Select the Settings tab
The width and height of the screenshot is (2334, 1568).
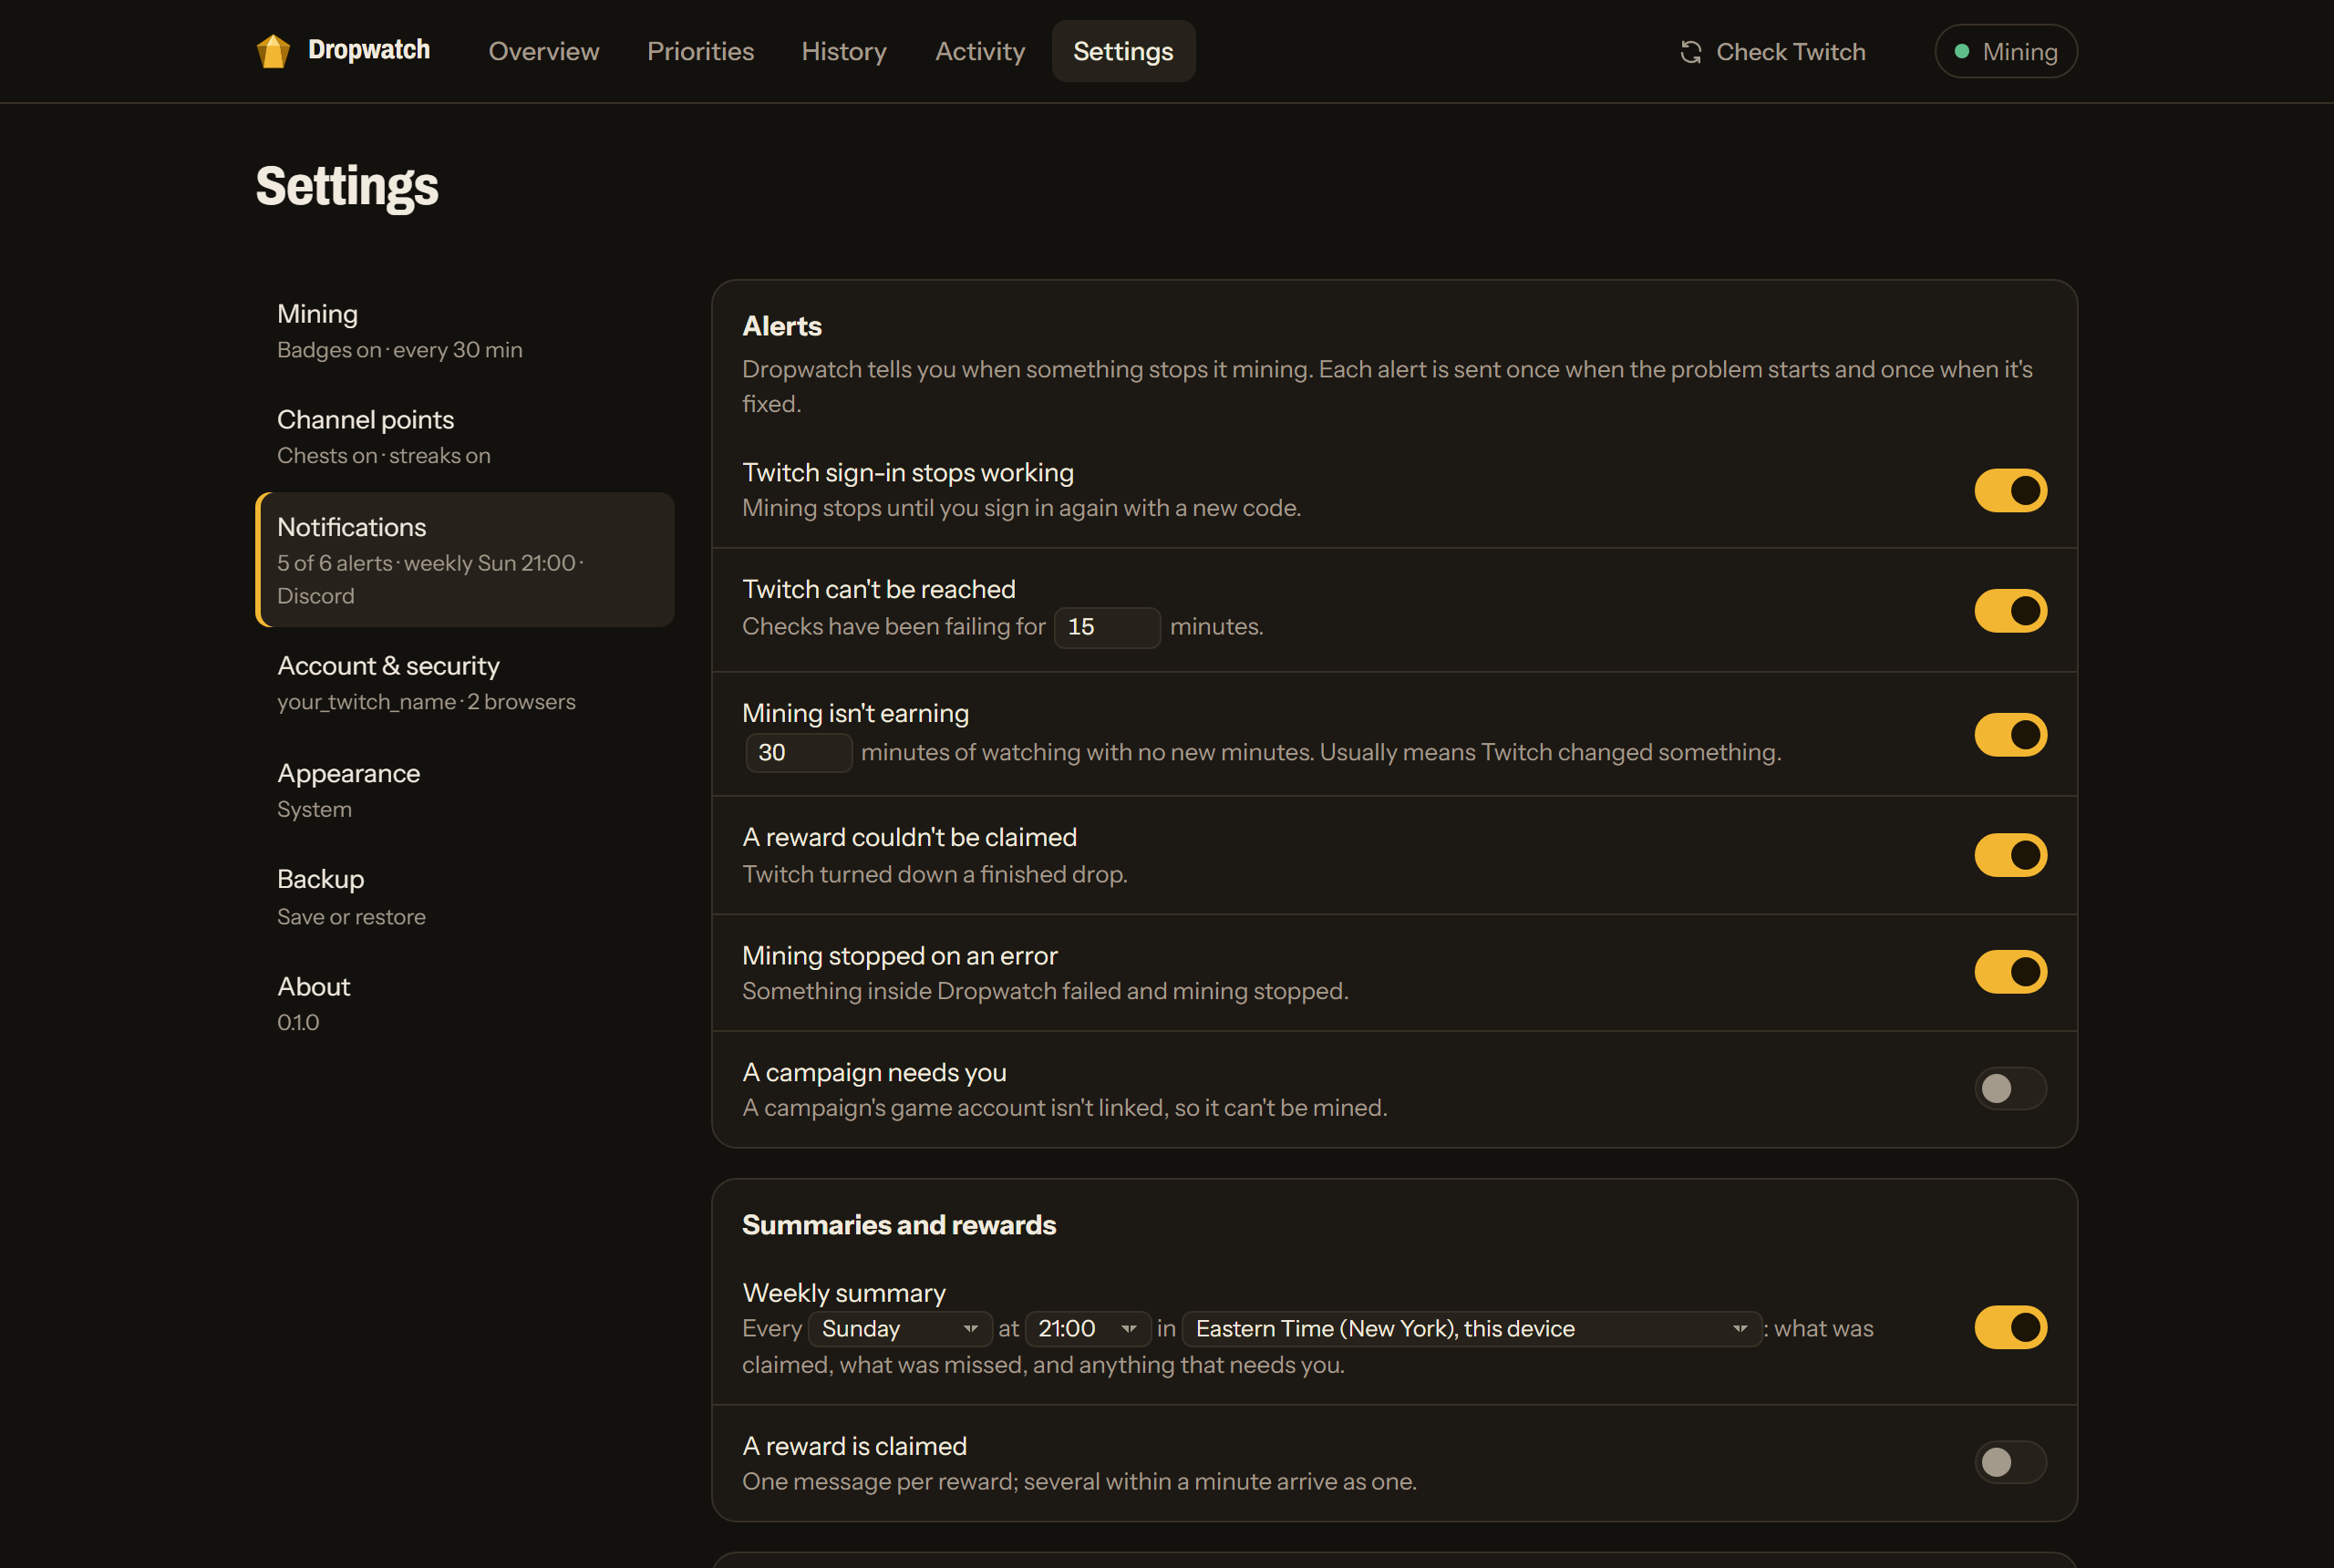[x=1123, y=51]
